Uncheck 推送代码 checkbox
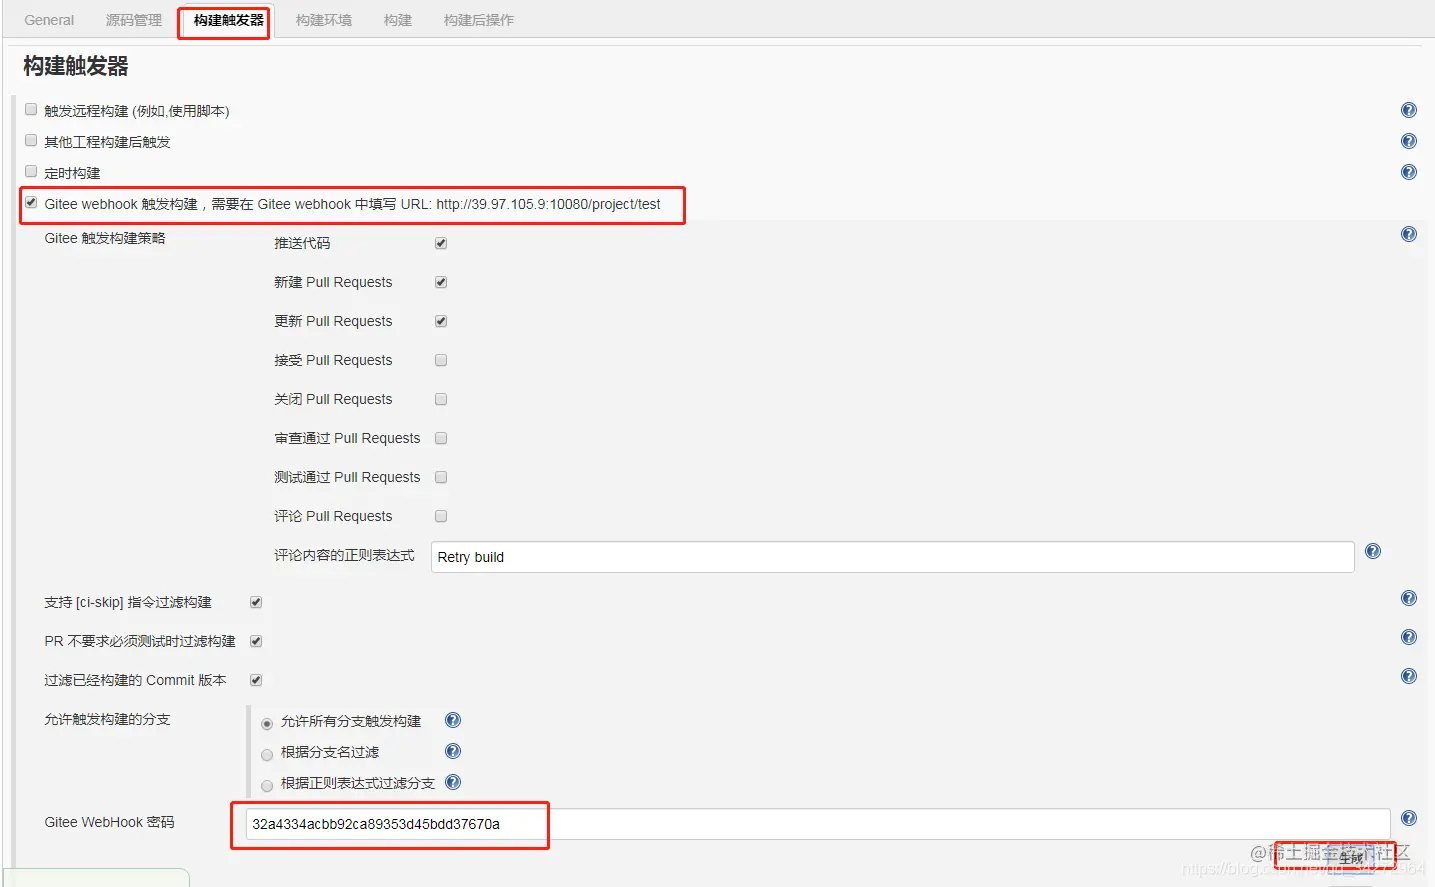Image resolution: width=1435 pixels, height=887 pixels. (x=441, y=243)
